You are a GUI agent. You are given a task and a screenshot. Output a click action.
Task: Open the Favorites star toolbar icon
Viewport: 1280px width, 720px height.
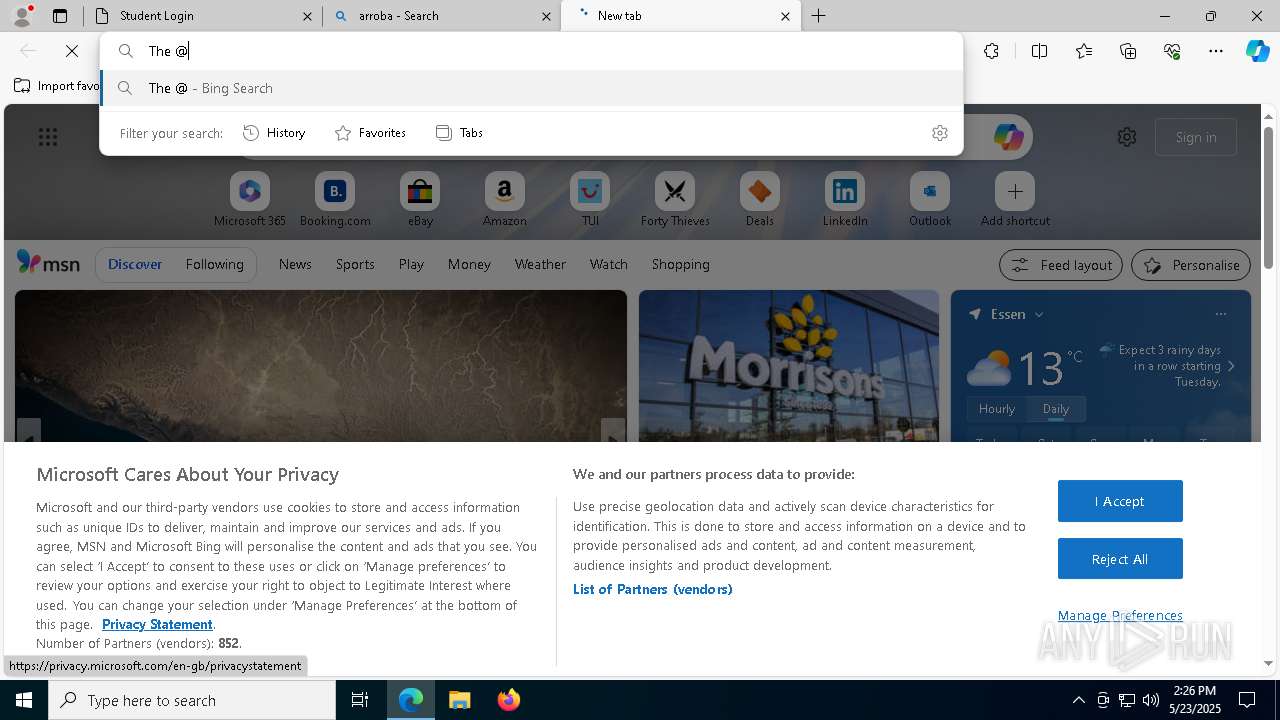pyautogui.click(x=1084, y=51)
